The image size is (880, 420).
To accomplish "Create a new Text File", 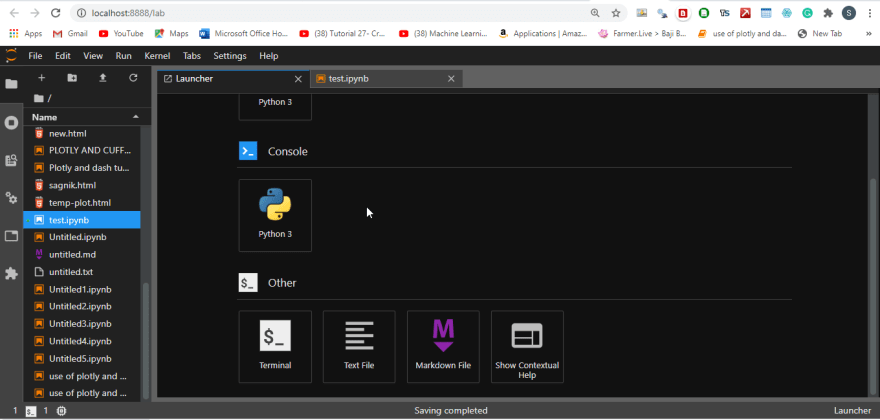I will tap(359, 346).
